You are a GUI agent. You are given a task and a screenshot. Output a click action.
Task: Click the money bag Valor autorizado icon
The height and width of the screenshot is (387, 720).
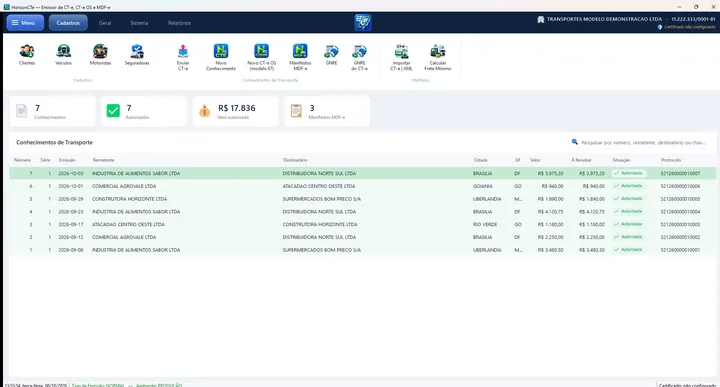(x=205, y=111)
